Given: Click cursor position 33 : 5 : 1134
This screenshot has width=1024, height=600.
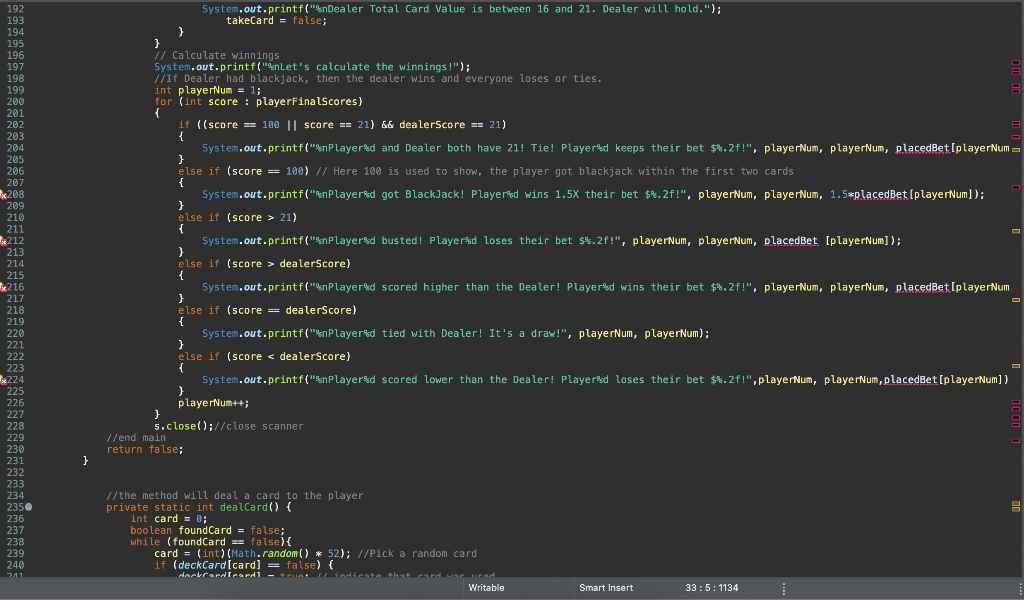Looking at the screenshot, I should coord(711,588).
